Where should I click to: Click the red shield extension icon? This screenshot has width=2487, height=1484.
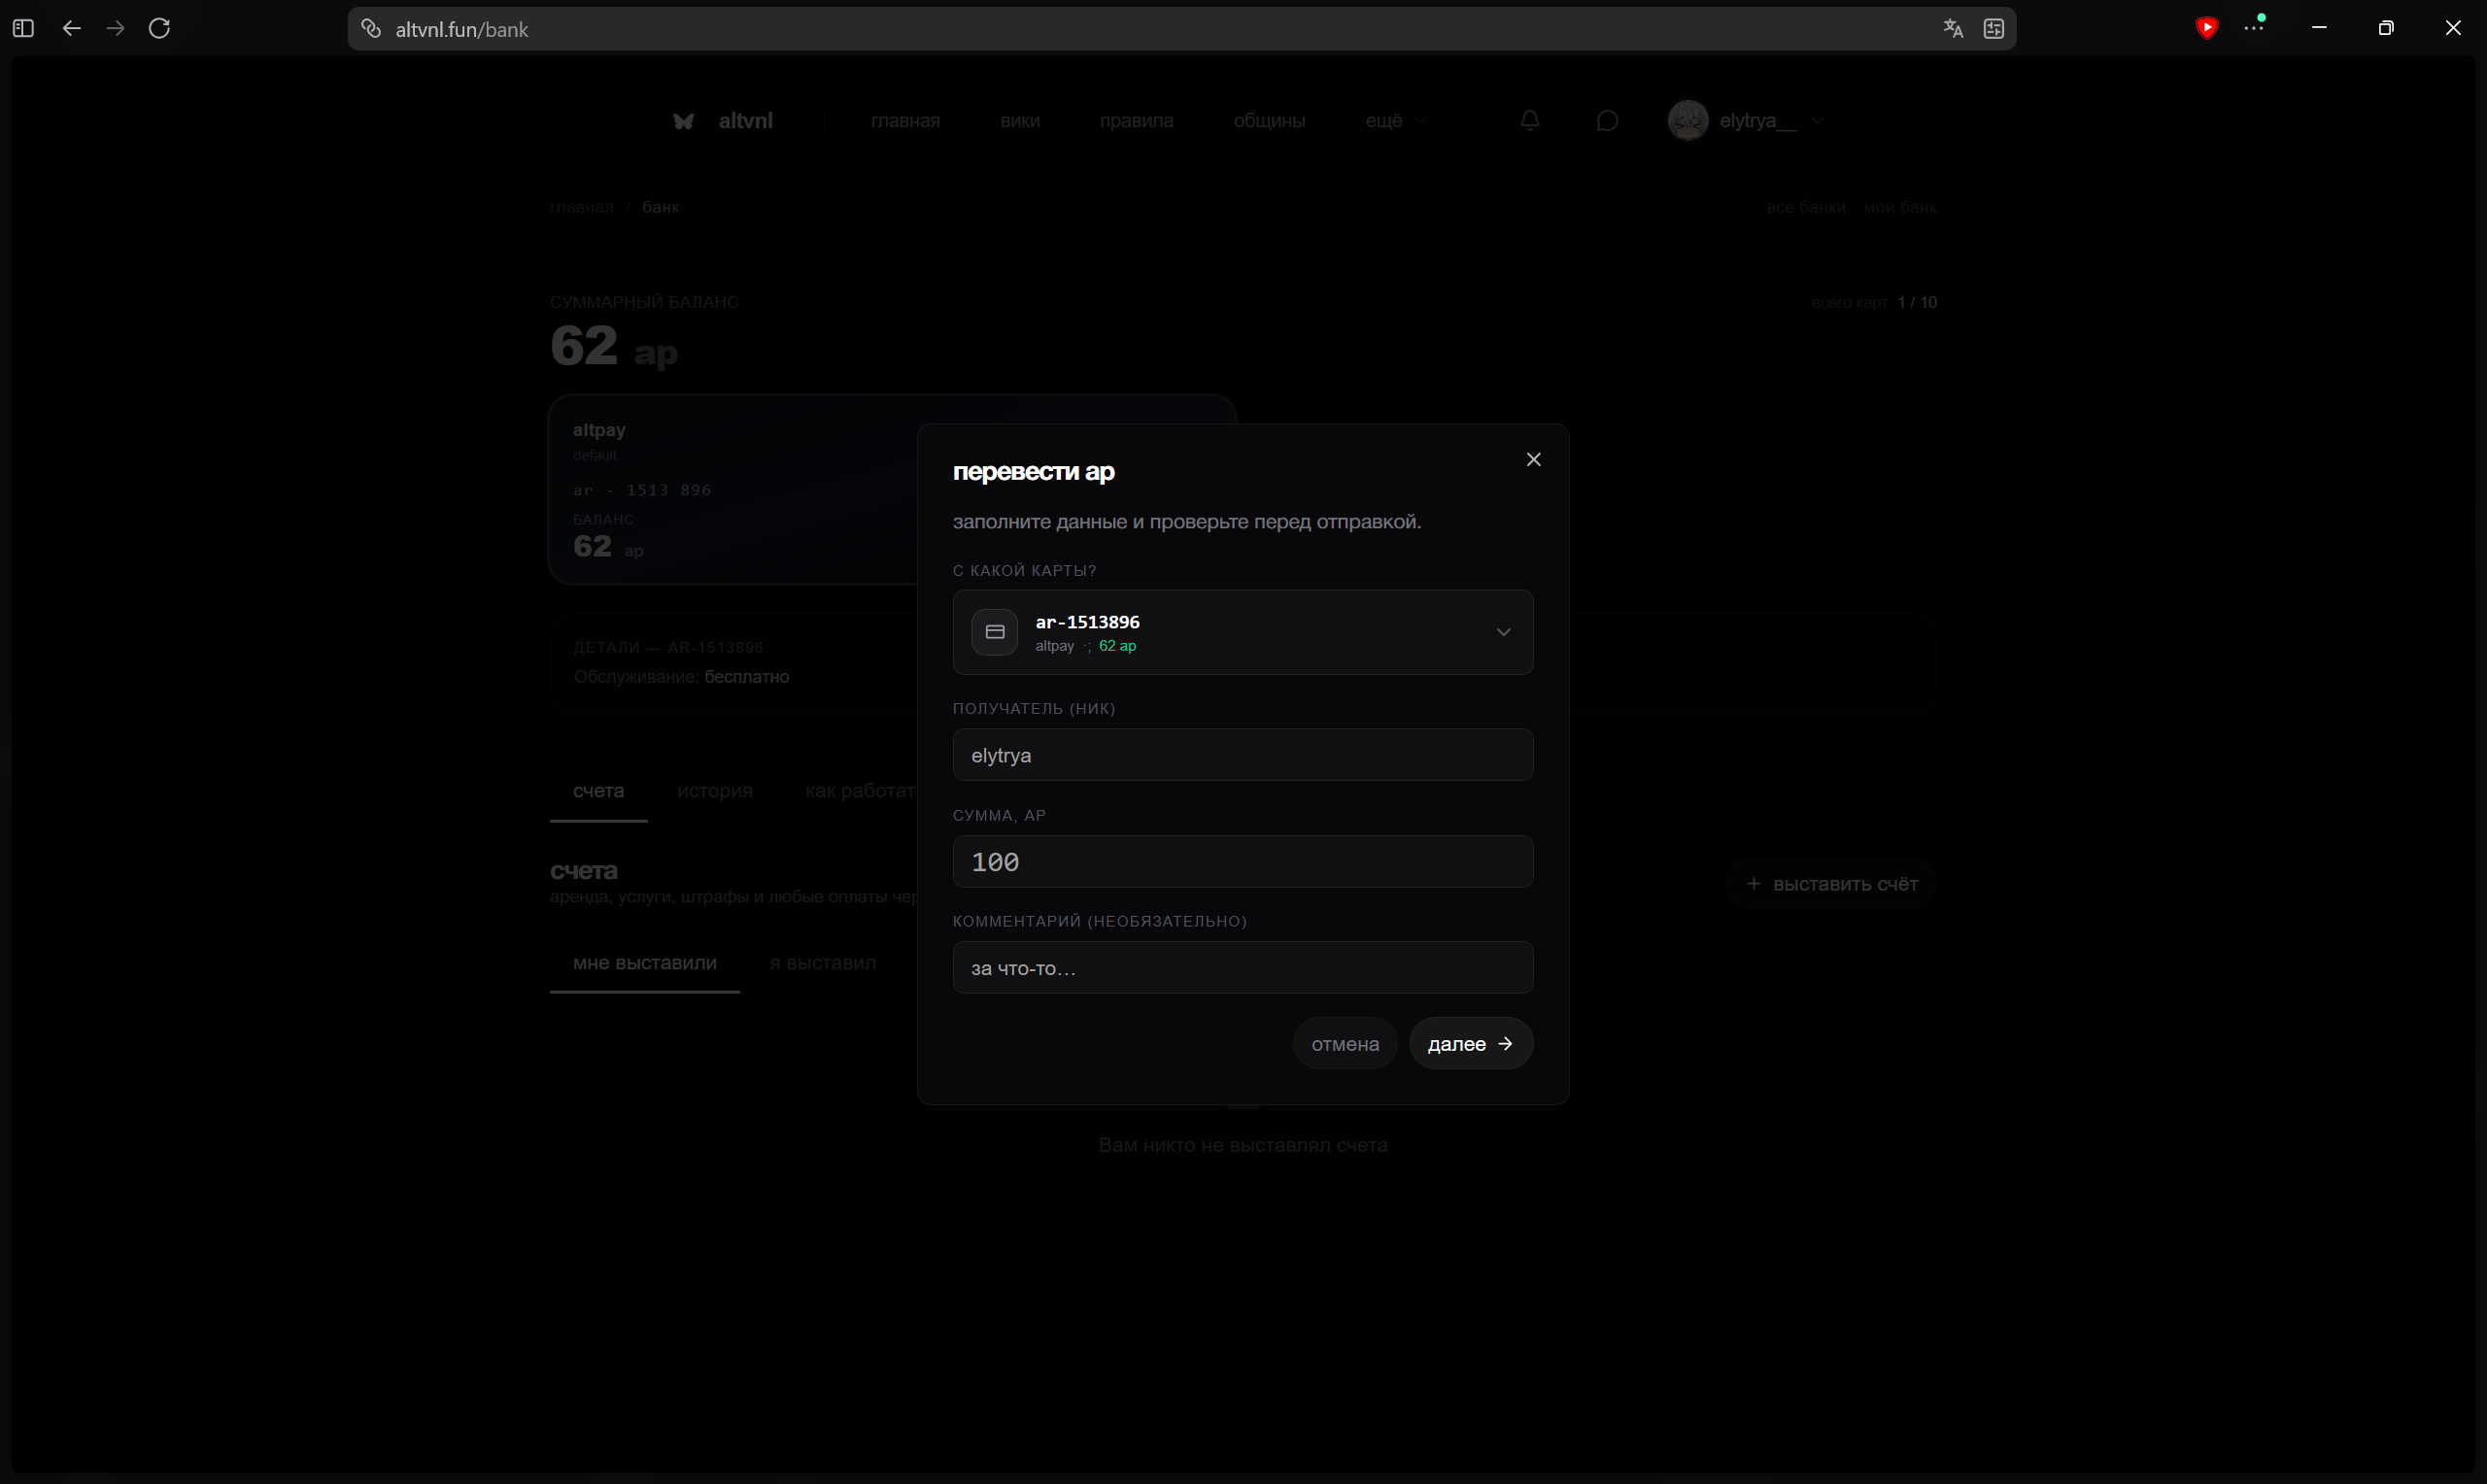click(2206, 28)
